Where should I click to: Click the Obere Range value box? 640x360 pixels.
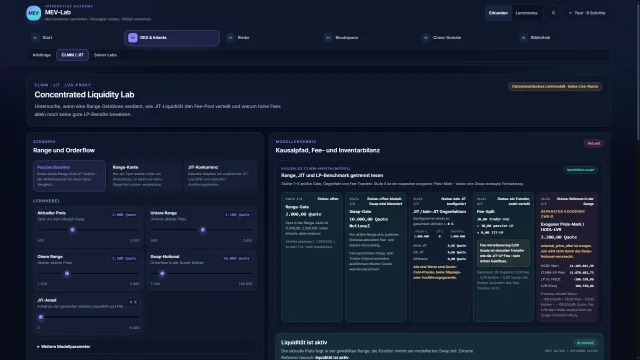tap(124, 258)
